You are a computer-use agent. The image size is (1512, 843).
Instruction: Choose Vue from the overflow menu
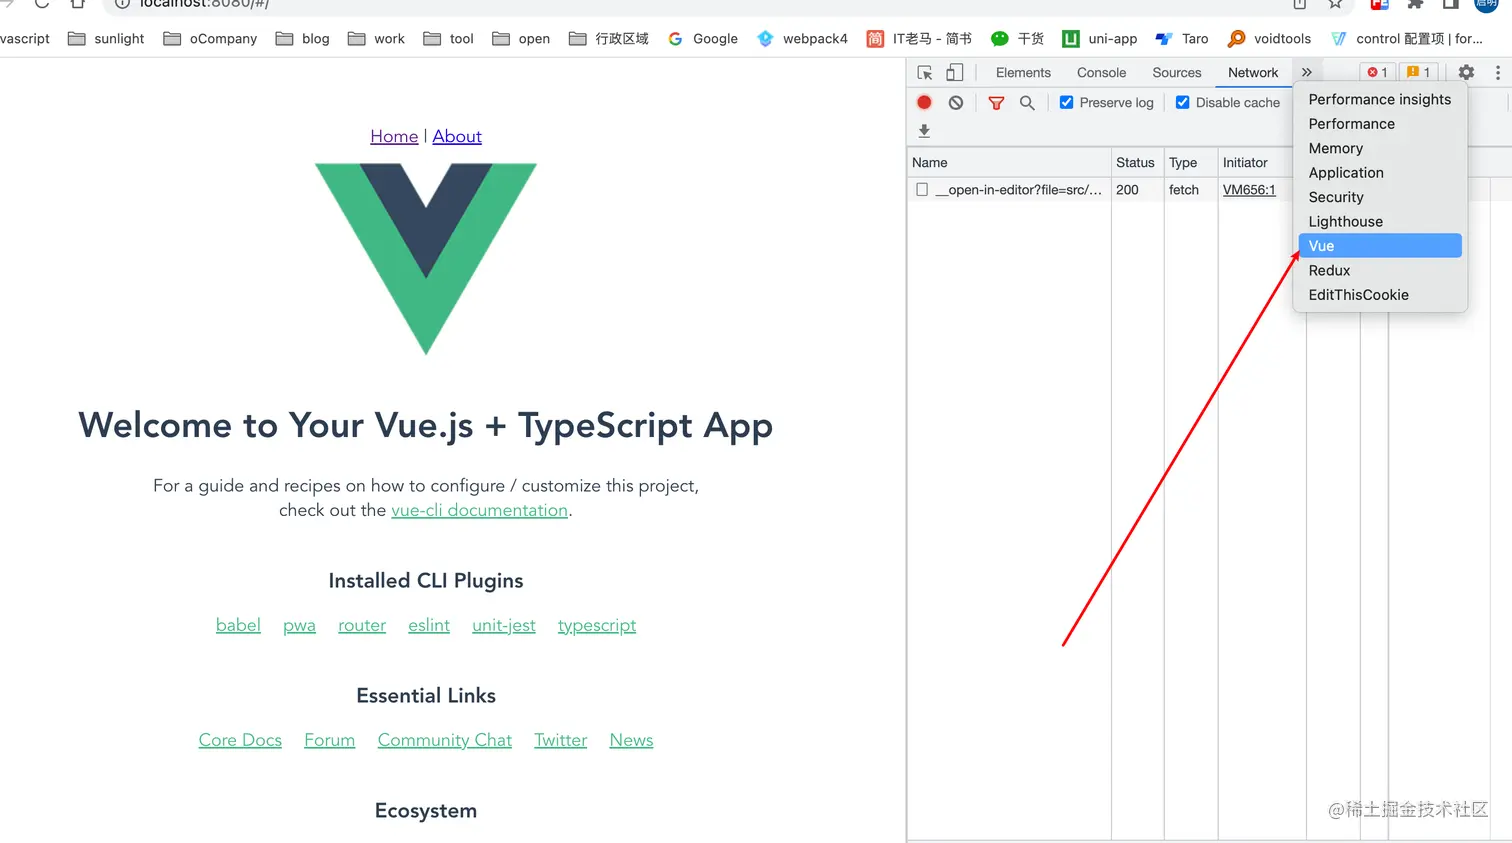[1380, 246]
